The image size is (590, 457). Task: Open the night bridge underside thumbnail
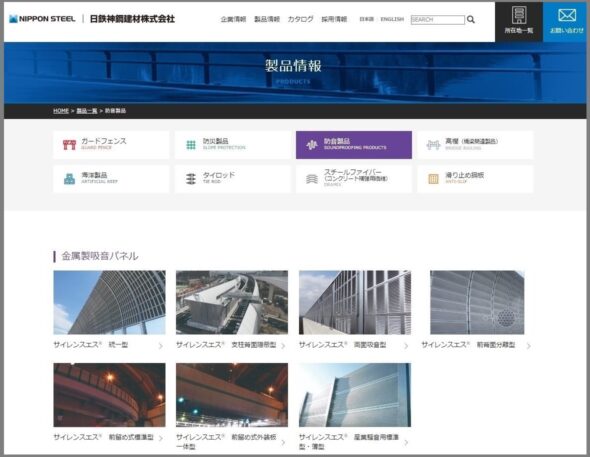pyautogui.click(x=109, y=395)
